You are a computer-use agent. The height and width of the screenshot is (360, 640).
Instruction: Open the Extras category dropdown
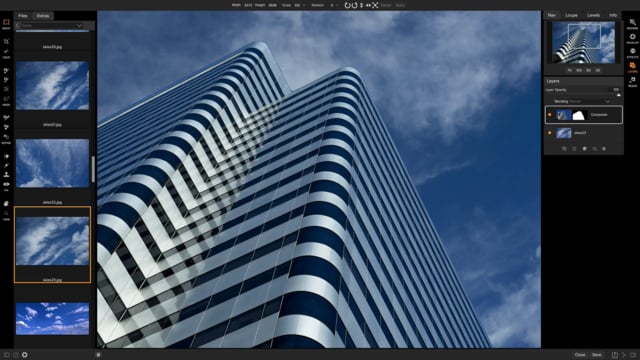coord(51,25)
